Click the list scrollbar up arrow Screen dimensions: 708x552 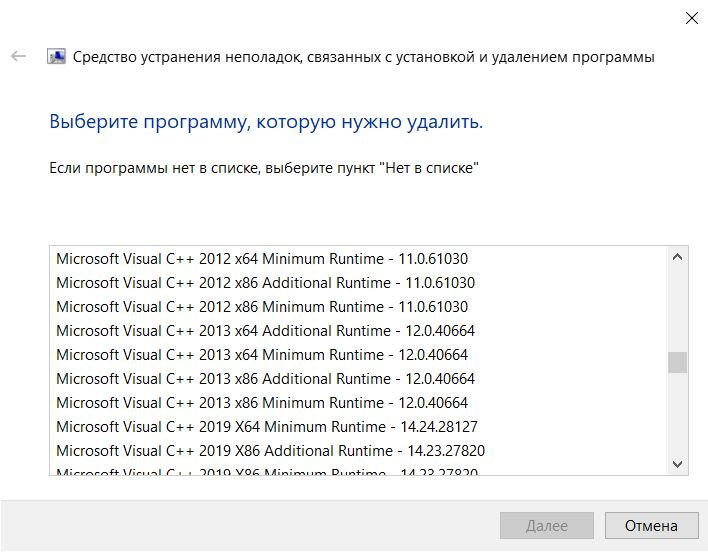tap(677, 257)
